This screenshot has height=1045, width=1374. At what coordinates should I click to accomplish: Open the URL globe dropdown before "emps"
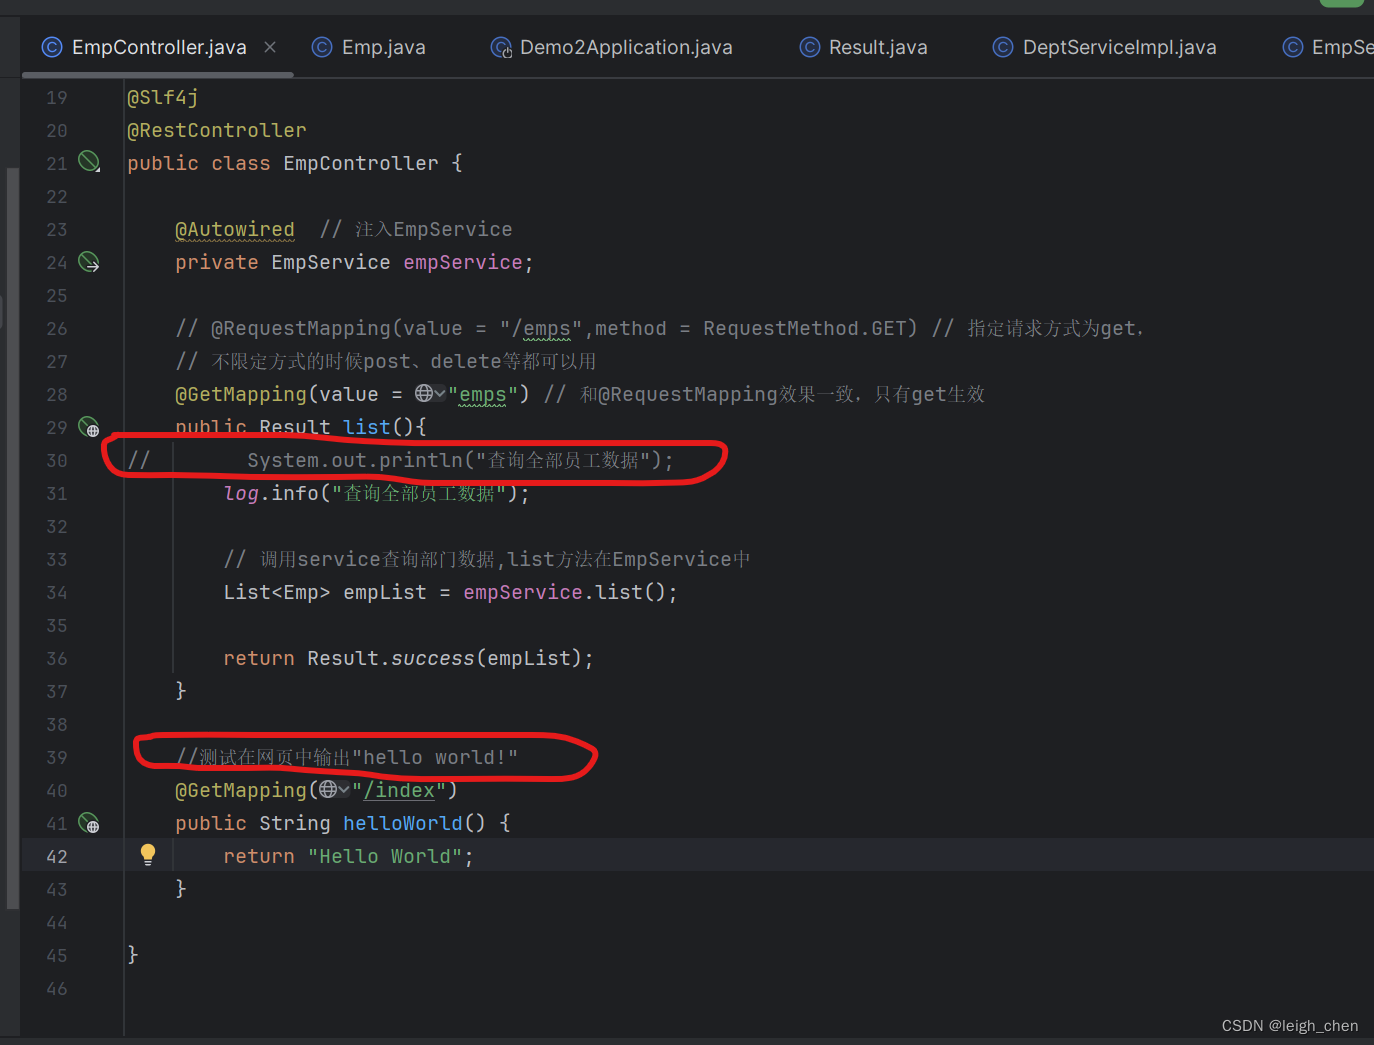tap(430, 394)
